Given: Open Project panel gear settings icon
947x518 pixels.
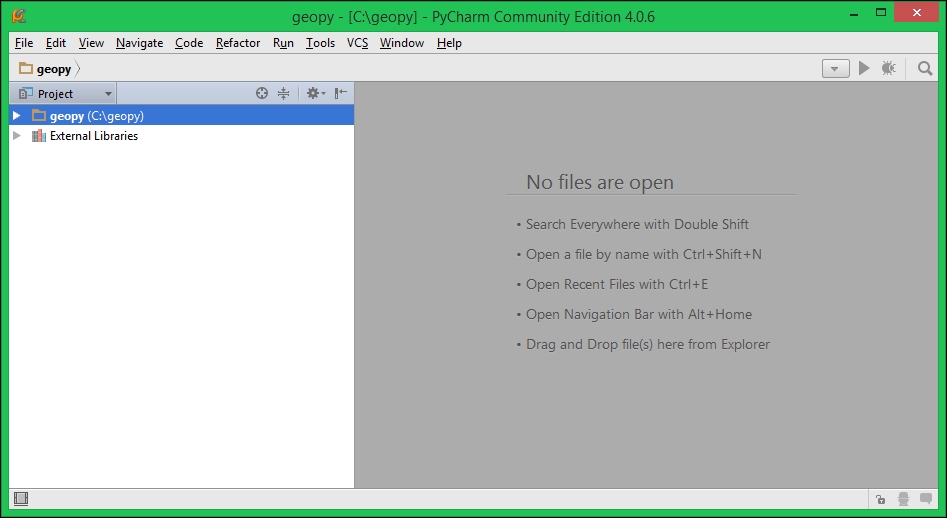Looking at the screenshot, I should 315,93.
